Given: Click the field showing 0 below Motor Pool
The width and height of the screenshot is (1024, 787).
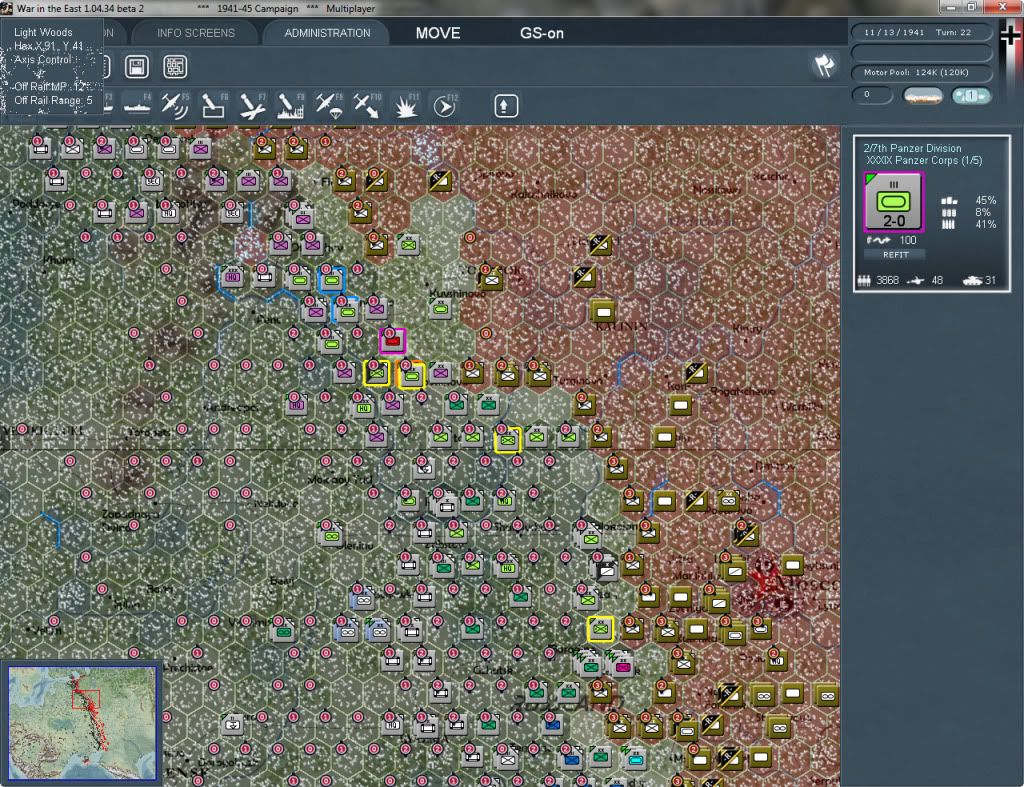Looking at the screenshot, I should click(x=871, y=95).
